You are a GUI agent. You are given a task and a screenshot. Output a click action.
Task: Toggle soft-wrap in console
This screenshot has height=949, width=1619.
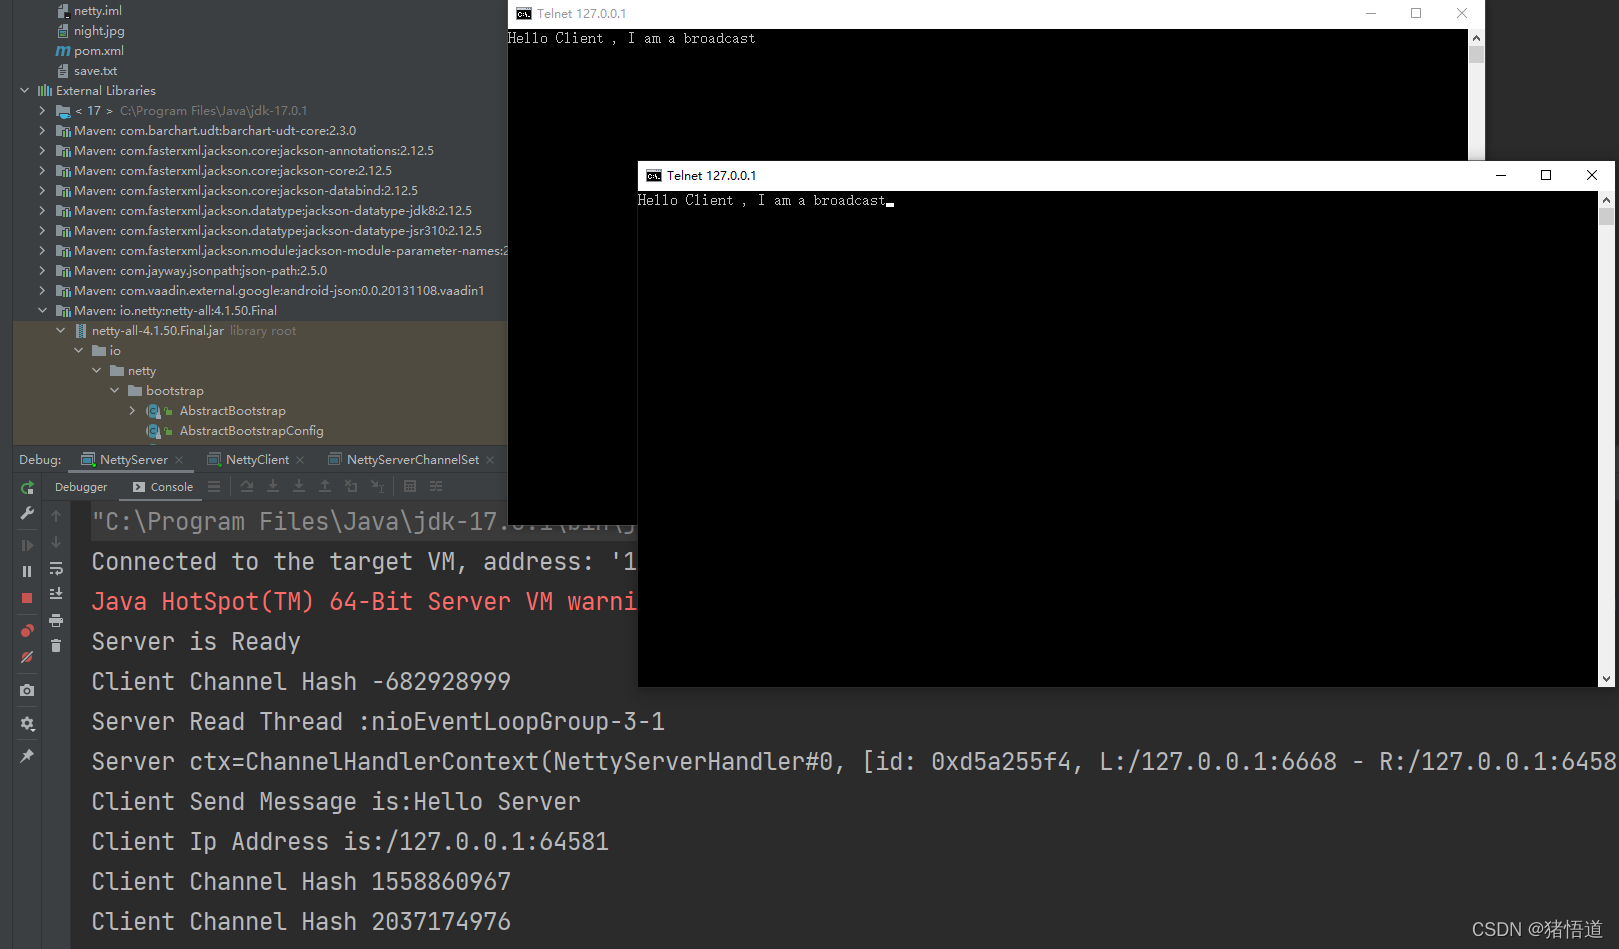click(56, 568)
